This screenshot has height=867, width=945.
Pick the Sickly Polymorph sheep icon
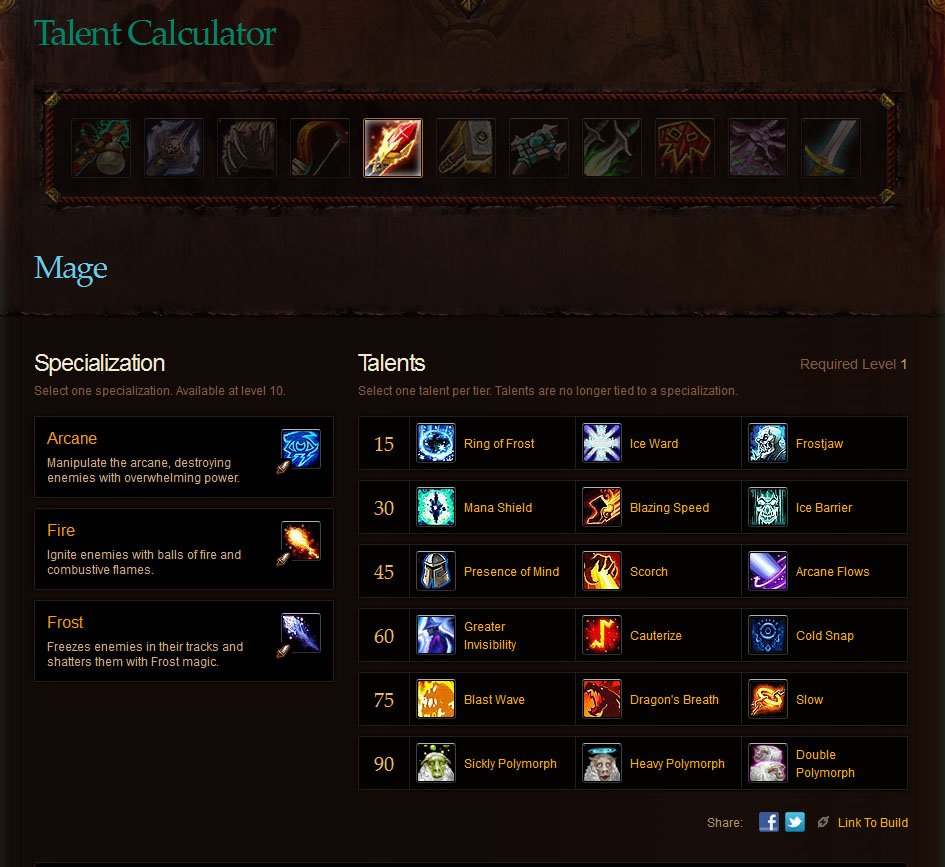435,763
